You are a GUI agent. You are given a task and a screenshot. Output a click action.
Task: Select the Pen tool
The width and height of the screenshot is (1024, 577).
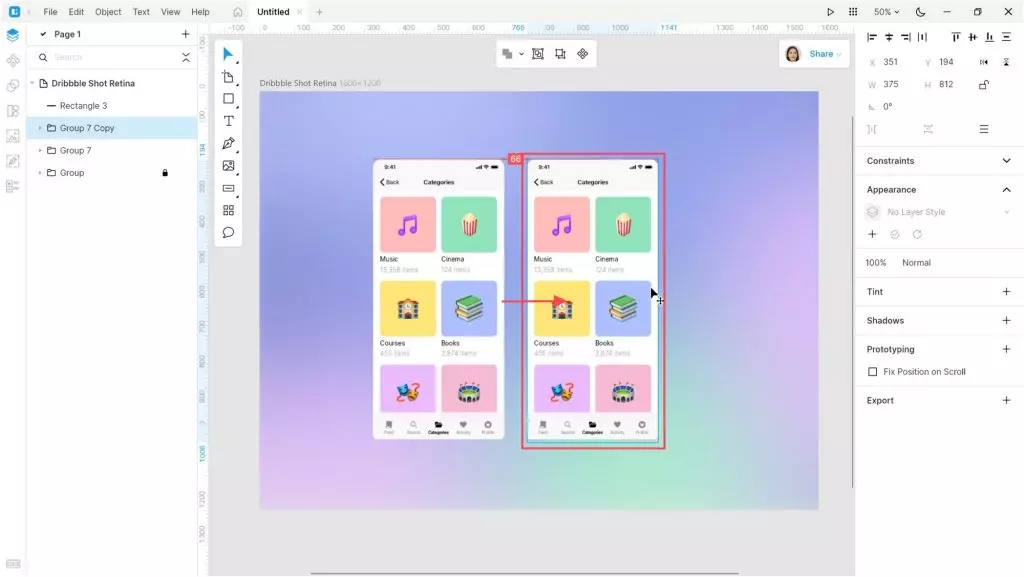pos(228,144)
